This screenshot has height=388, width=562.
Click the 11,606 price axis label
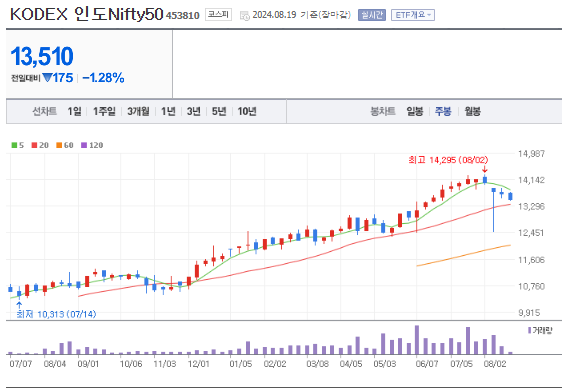click(531, 260)
